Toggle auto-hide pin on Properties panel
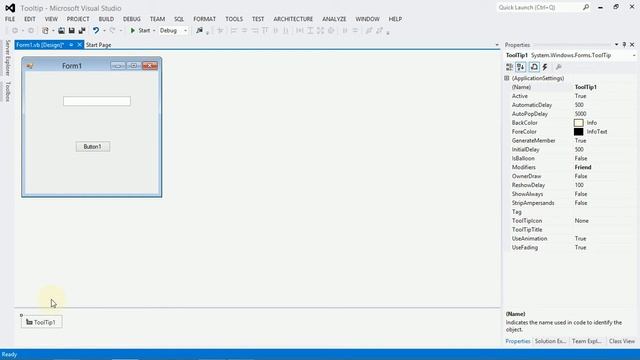The width and height of the screenshot is (640, 360). pos(624,44)
